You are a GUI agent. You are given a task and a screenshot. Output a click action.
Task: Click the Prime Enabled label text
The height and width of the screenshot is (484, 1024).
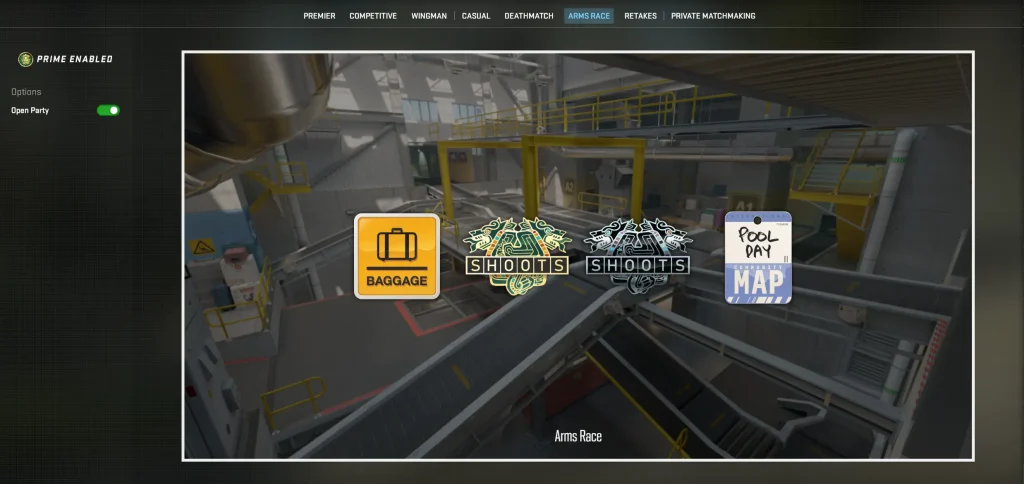point(76,59)
